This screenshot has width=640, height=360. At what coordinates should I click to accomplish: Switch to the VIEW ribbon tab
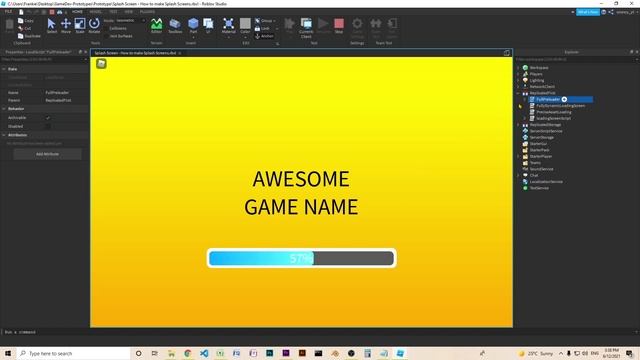coord(129,12)
